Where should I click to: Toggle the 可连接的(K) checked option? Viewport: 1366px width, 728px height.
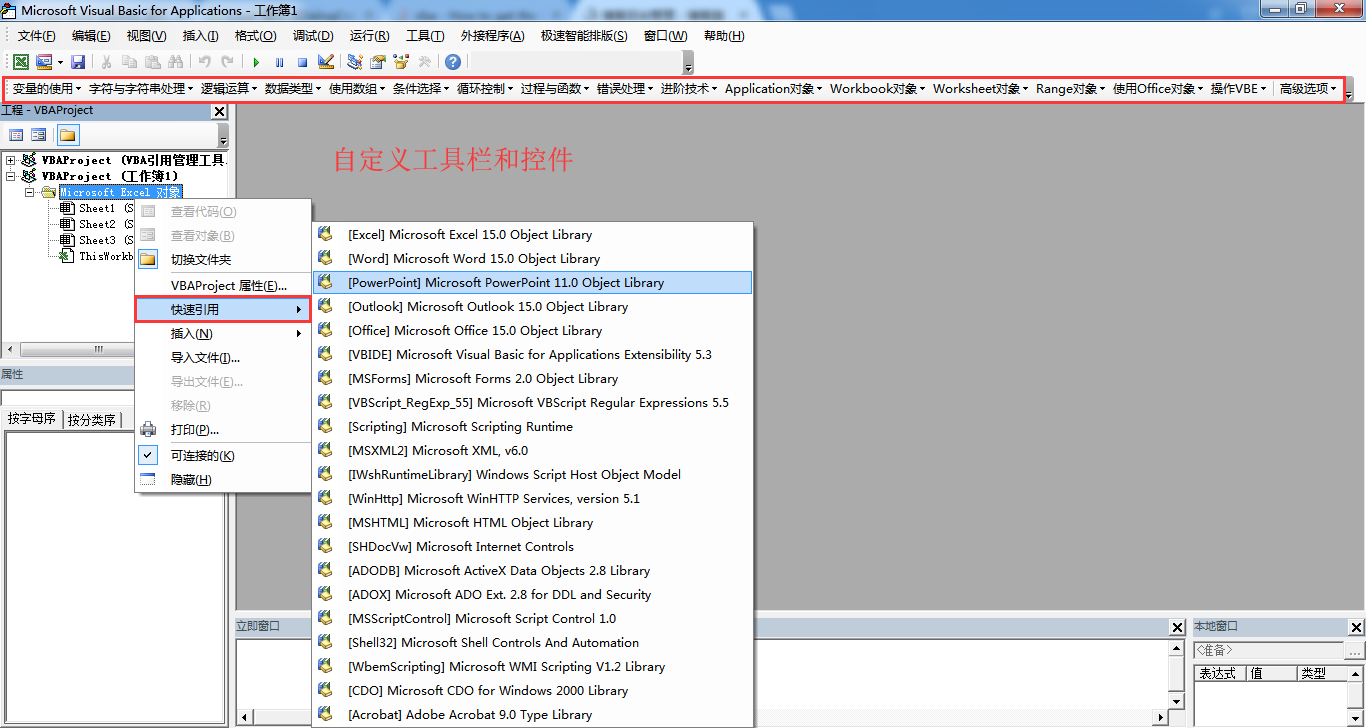coord(223,456)
